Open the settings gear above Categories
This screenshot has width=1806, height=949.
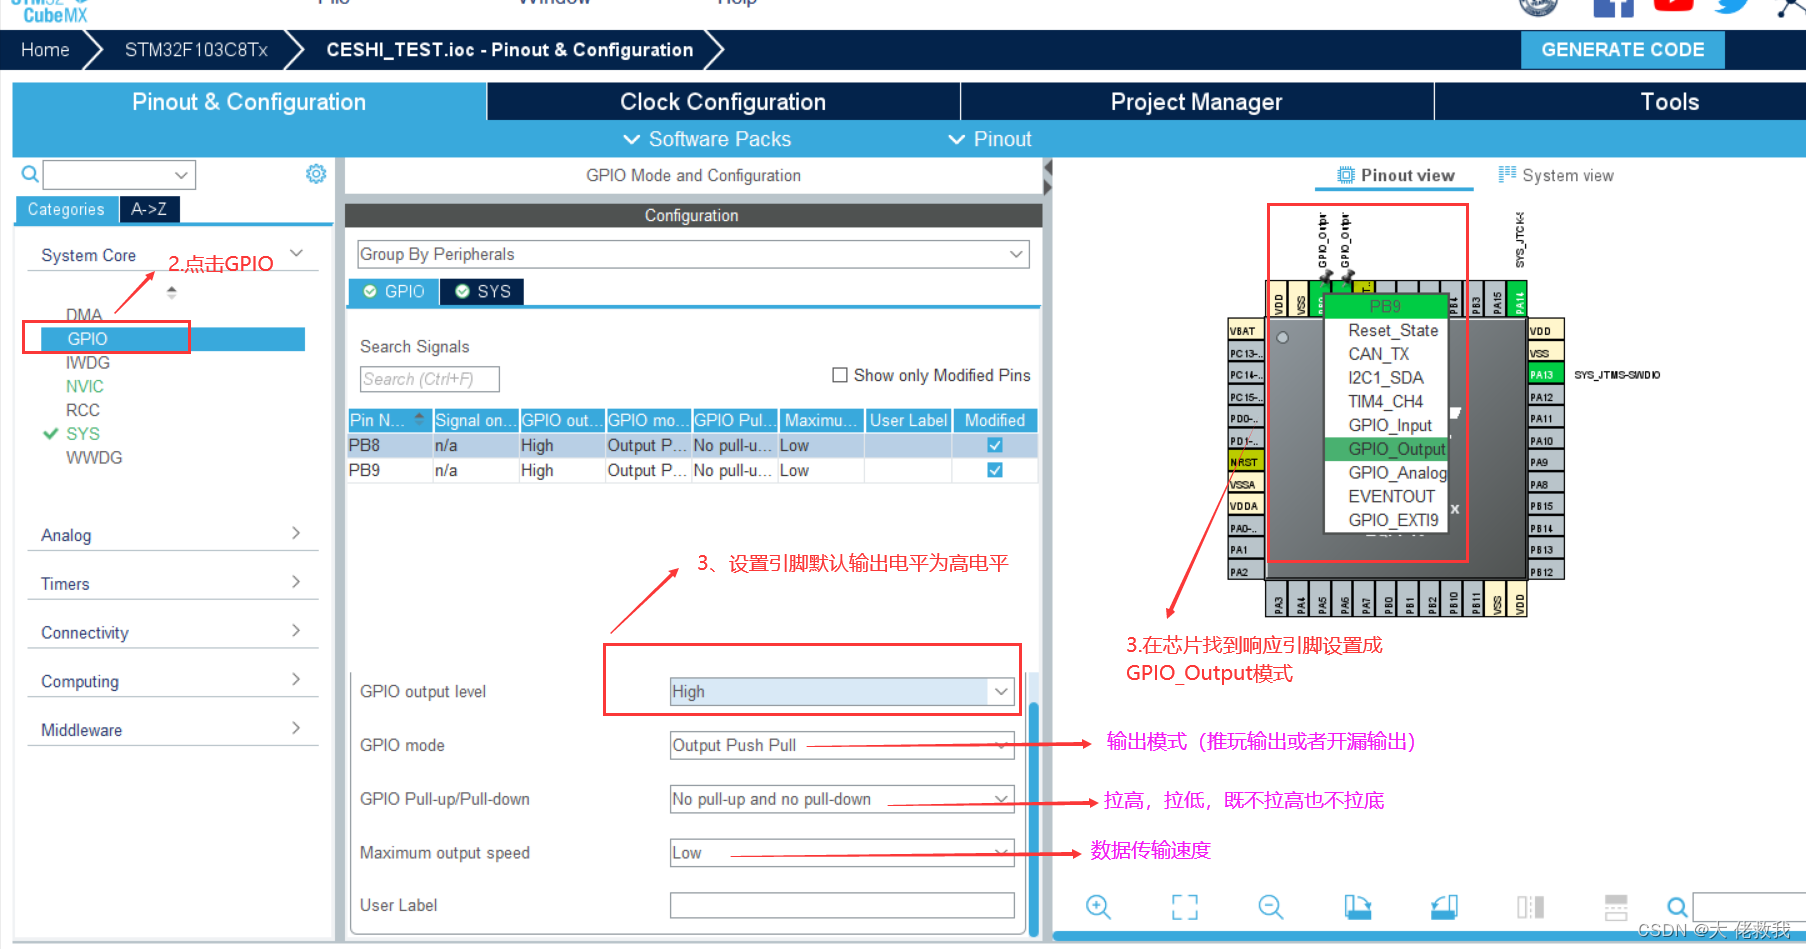(x=316, y=173)
